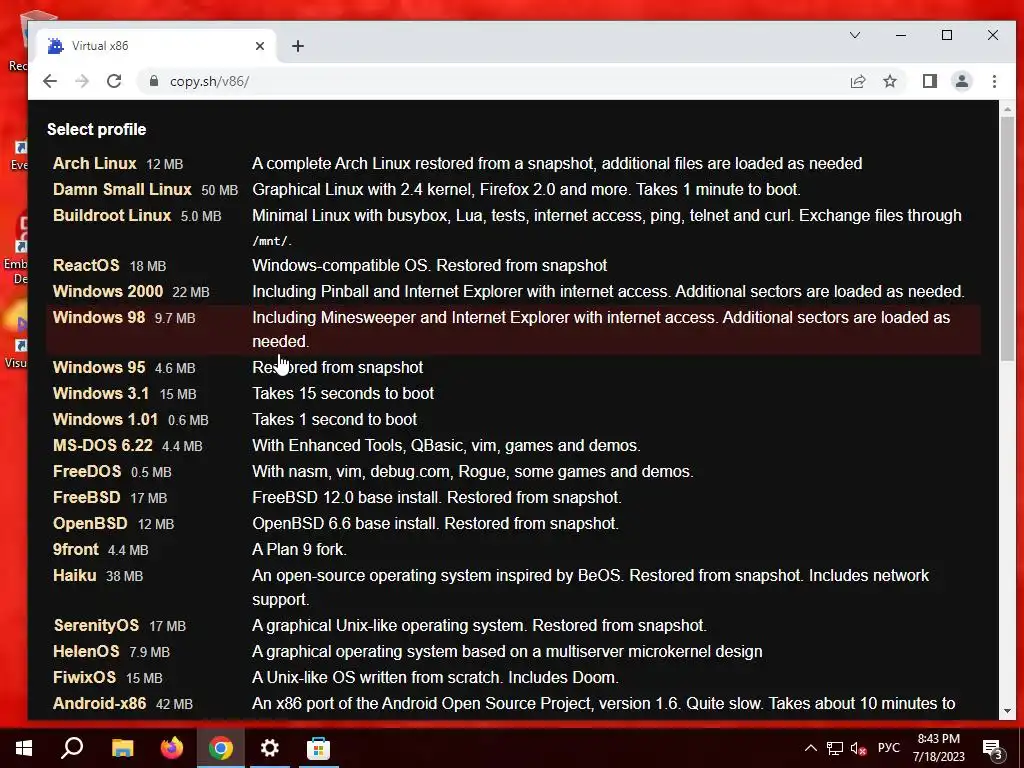Close the Virtual x86 tab
1024x768 pixels.
[x=260, y=46]
